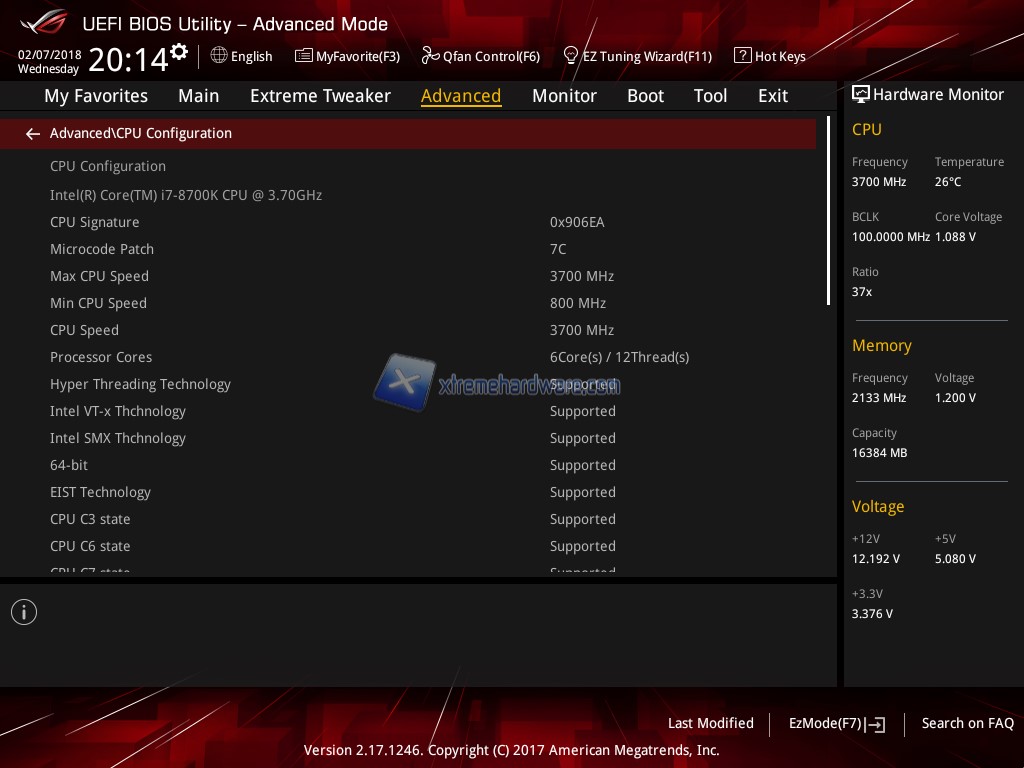
Task: Select the My Favorites tab
Action: 96,96
